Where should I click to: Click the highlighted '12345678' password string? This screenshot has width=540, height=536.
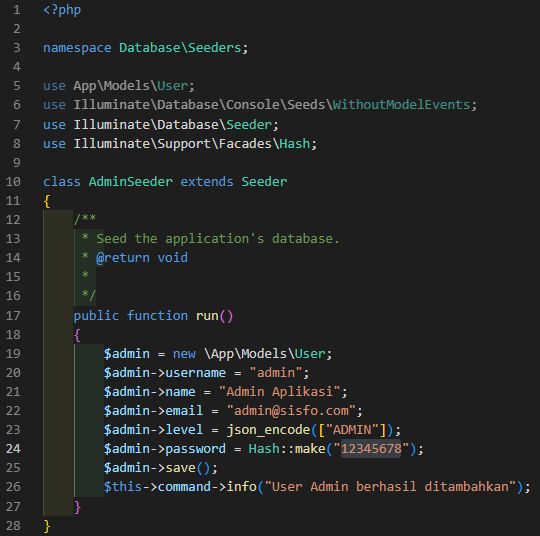click(371, 449)
